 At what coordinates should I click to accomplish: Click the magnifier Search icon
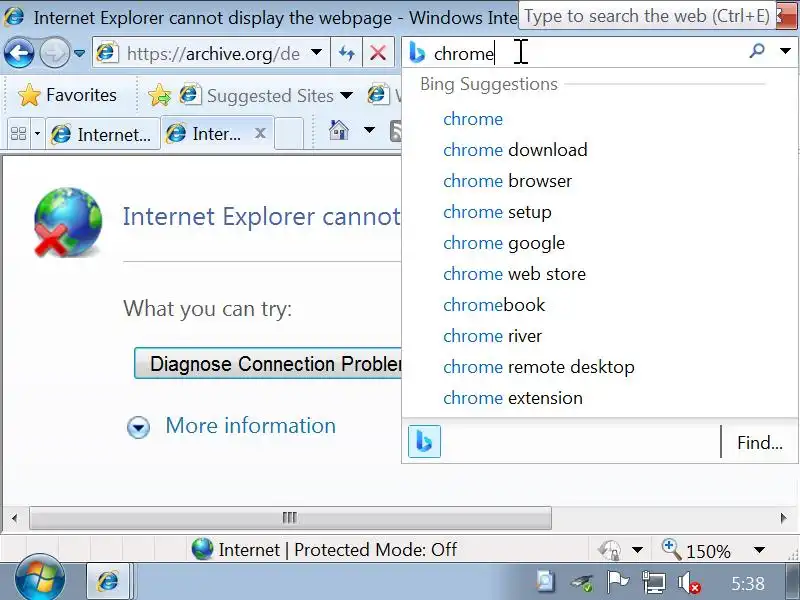[x=757, y=51]
